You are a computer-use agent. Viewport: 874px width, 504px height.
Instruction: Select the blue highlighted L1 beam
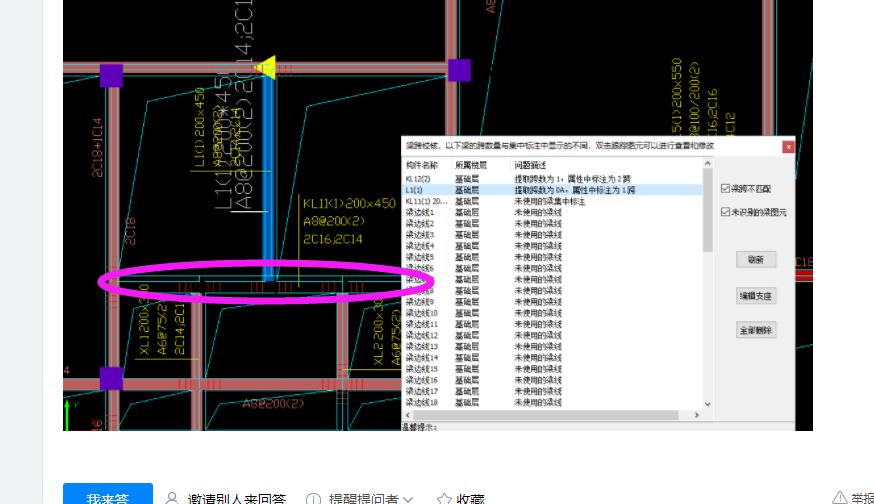[268, 178]
